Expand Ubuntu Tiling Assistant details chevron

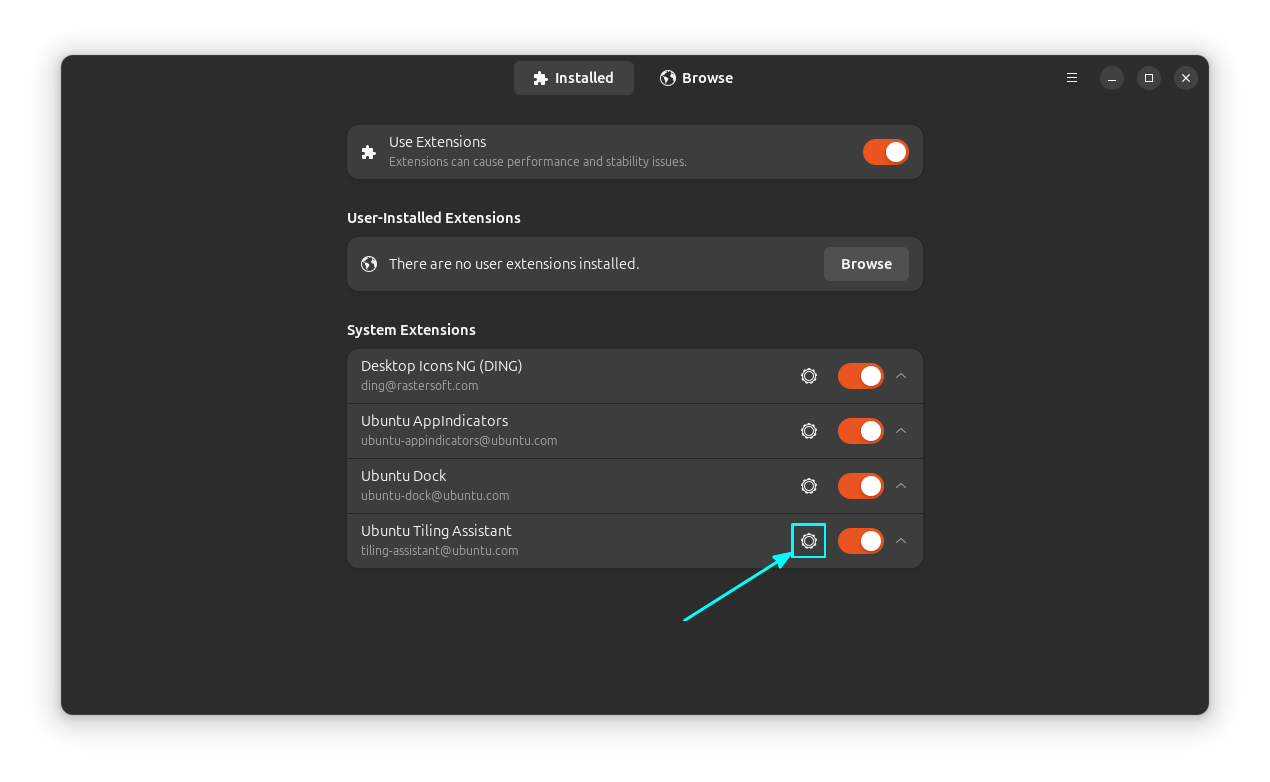[x=901, y=541]
